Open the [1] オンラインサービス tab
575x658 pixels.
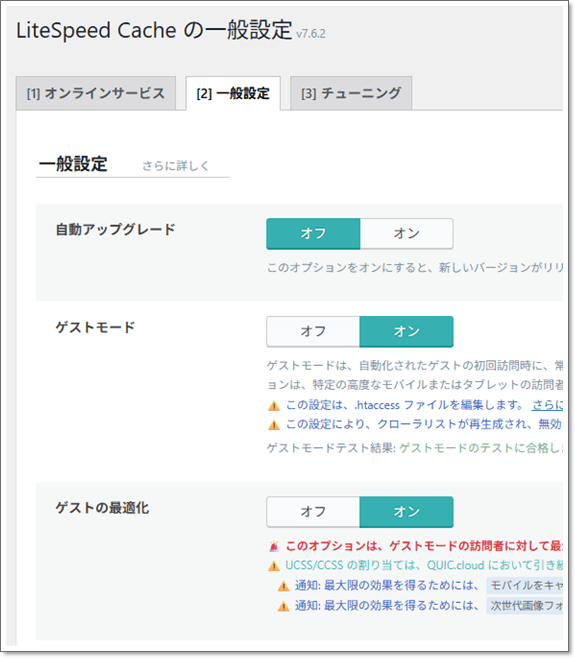(x=96, y=93)
